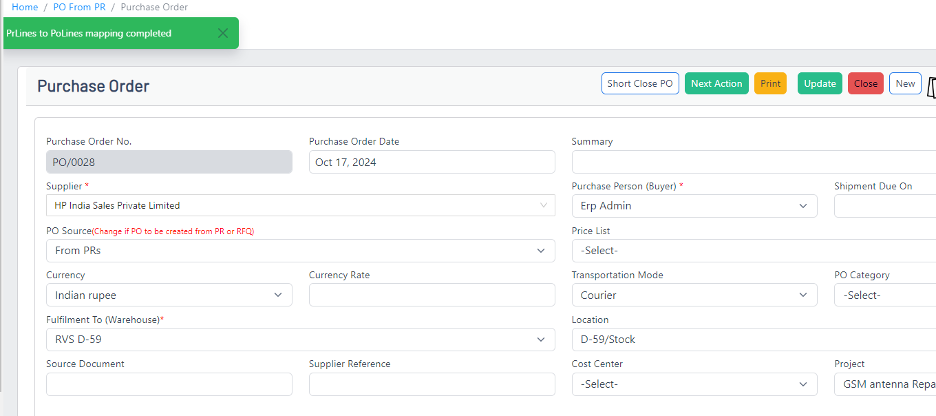Go to Home breadcrumb link
The image size is (936, 416).
coord(25,7)
